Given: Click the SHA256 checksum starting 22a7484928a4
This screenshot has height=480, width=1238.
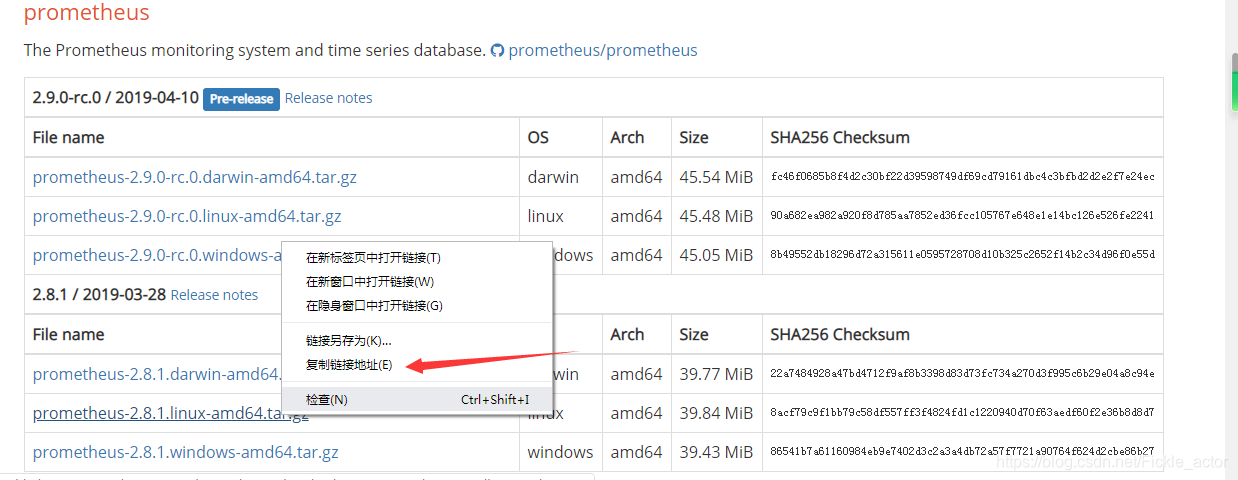Looking at the screenshot, I should pyautogui.click(x=962, y=374).
